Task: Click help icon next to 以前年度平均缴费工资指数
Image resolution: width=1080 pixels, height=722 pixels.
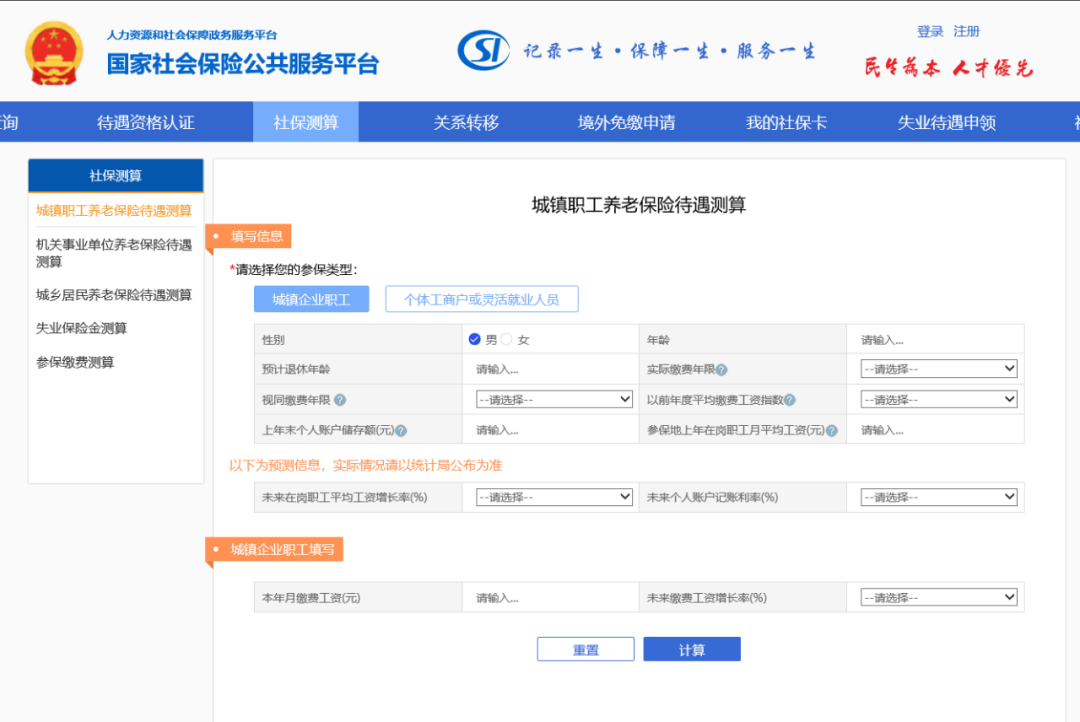Action: (x=790, y=400)
